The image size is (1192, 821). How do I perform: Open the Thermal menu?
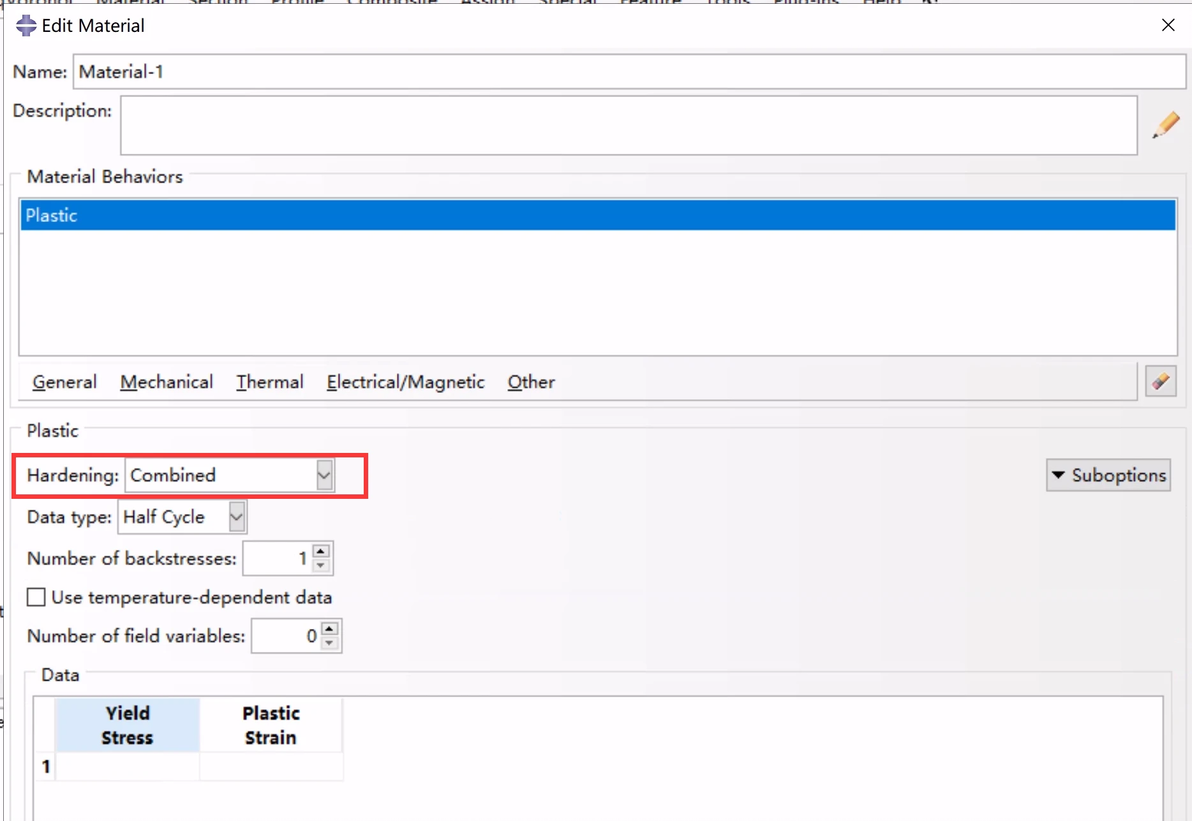270,382
